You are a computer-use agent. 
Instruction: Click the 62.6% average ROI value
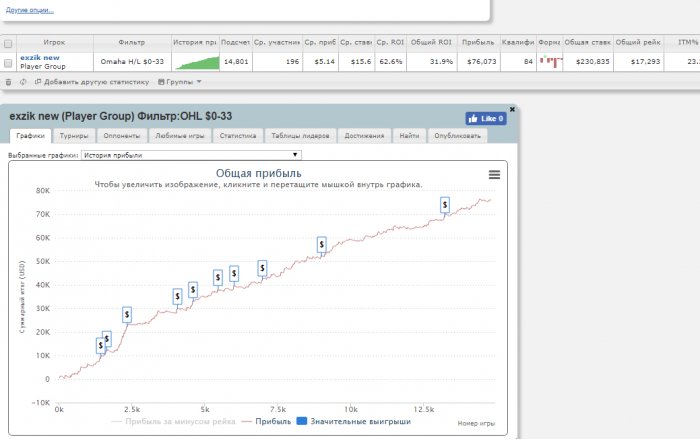[391, 62]
